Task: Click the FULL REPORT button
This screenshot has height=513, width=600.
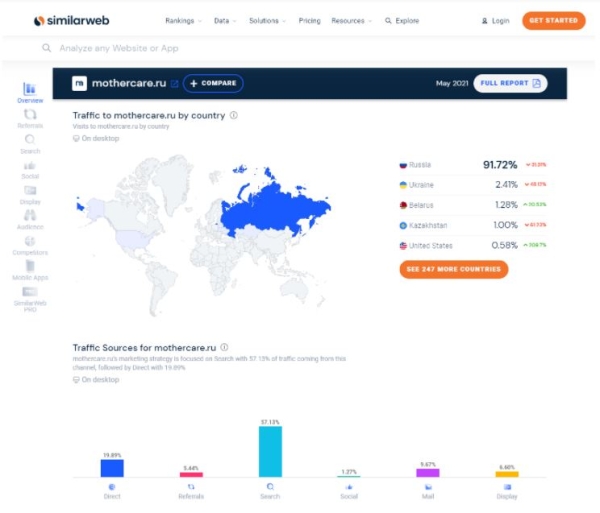Action: [510, 83]
